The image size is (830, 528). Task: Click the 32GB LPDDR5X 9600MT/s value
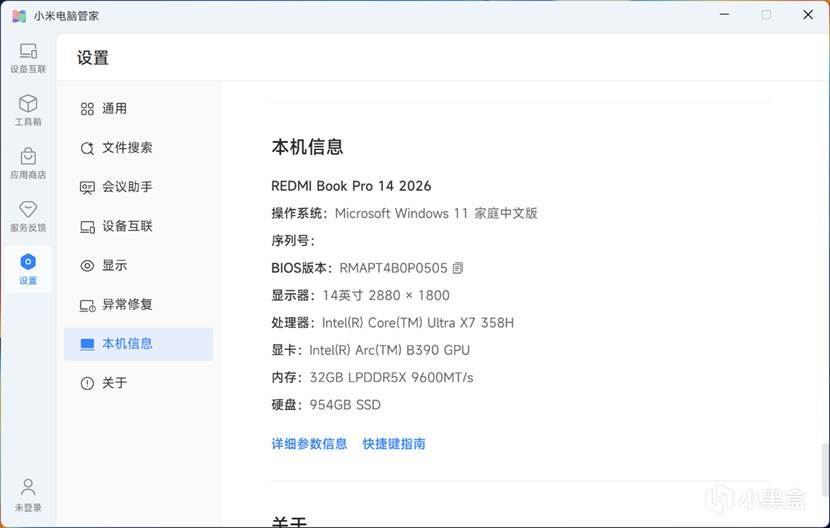point(391,378)
